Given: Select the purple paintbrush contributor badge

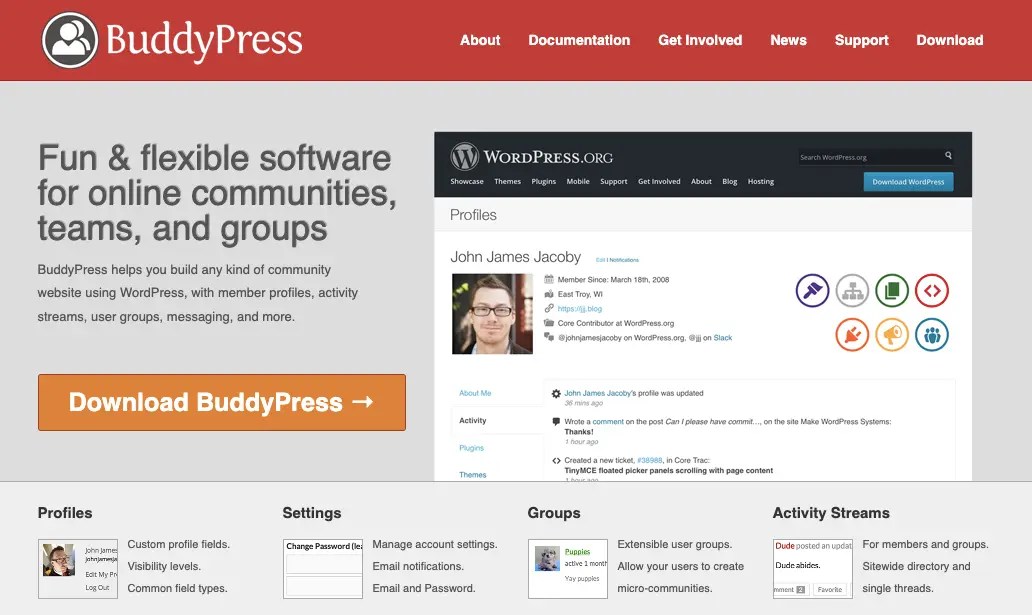Looking at the screenshot, I should click(812, 290).
